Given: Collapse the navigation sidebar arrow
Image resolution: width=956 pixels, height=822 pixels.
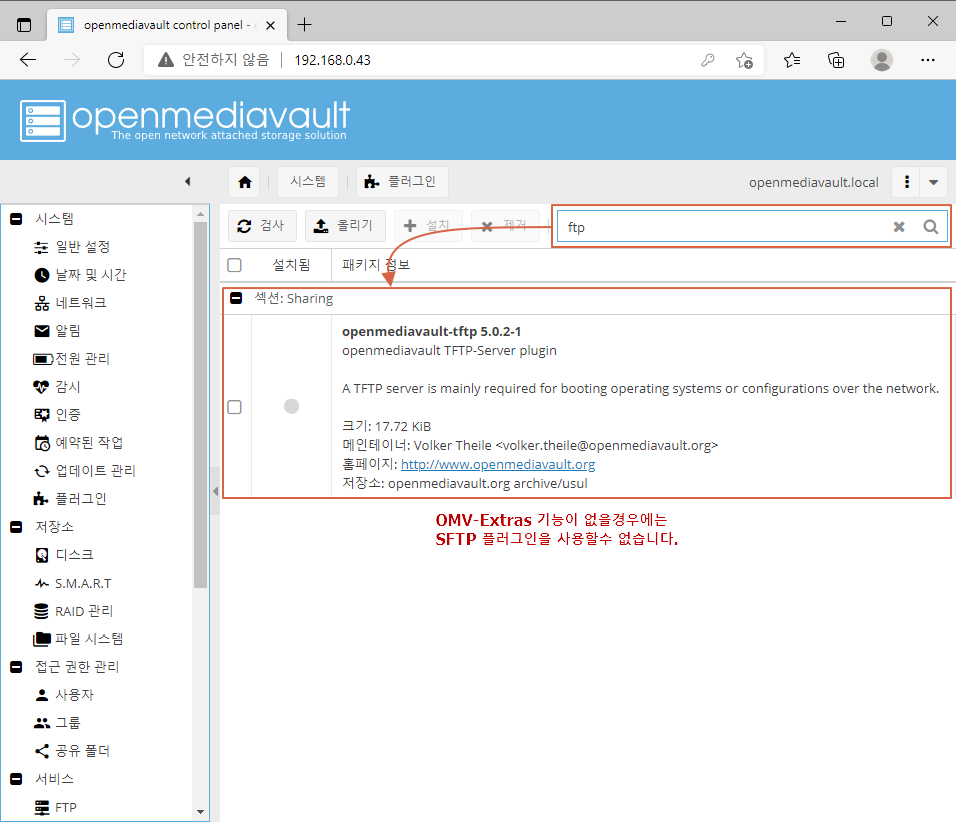Looking at the screenshot, I should [188, 181].
